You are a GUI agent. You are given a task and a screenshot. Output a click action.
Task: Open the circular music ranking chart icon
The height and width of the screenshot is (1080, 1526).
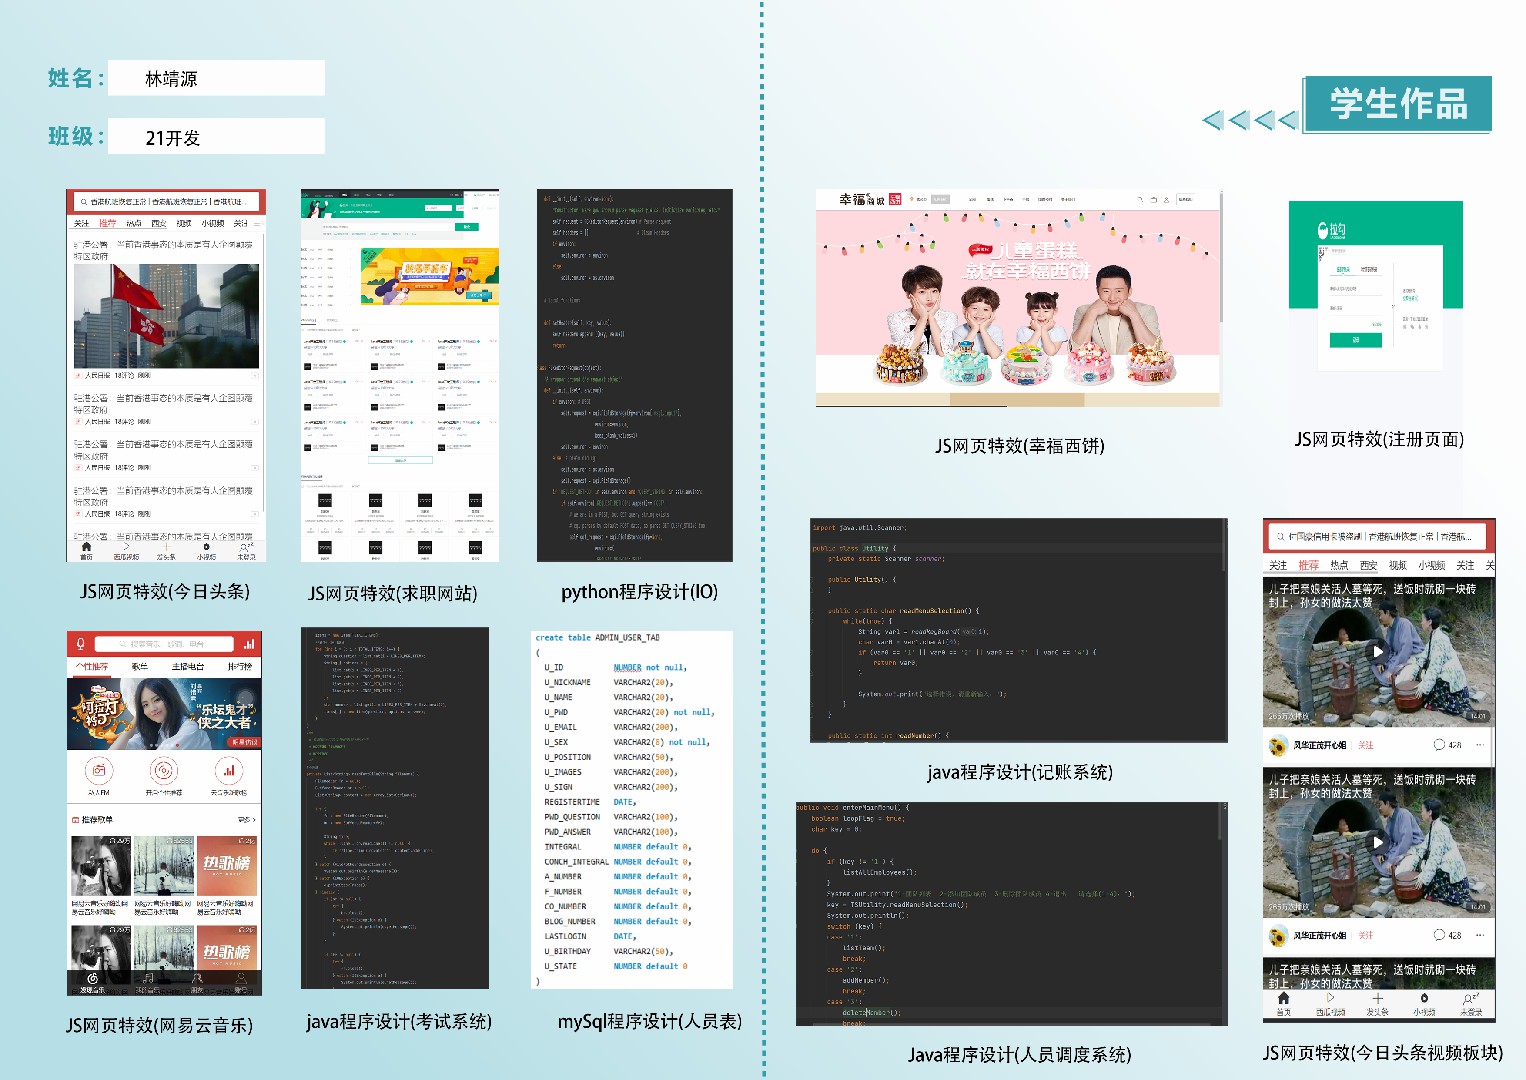(229, 771)
